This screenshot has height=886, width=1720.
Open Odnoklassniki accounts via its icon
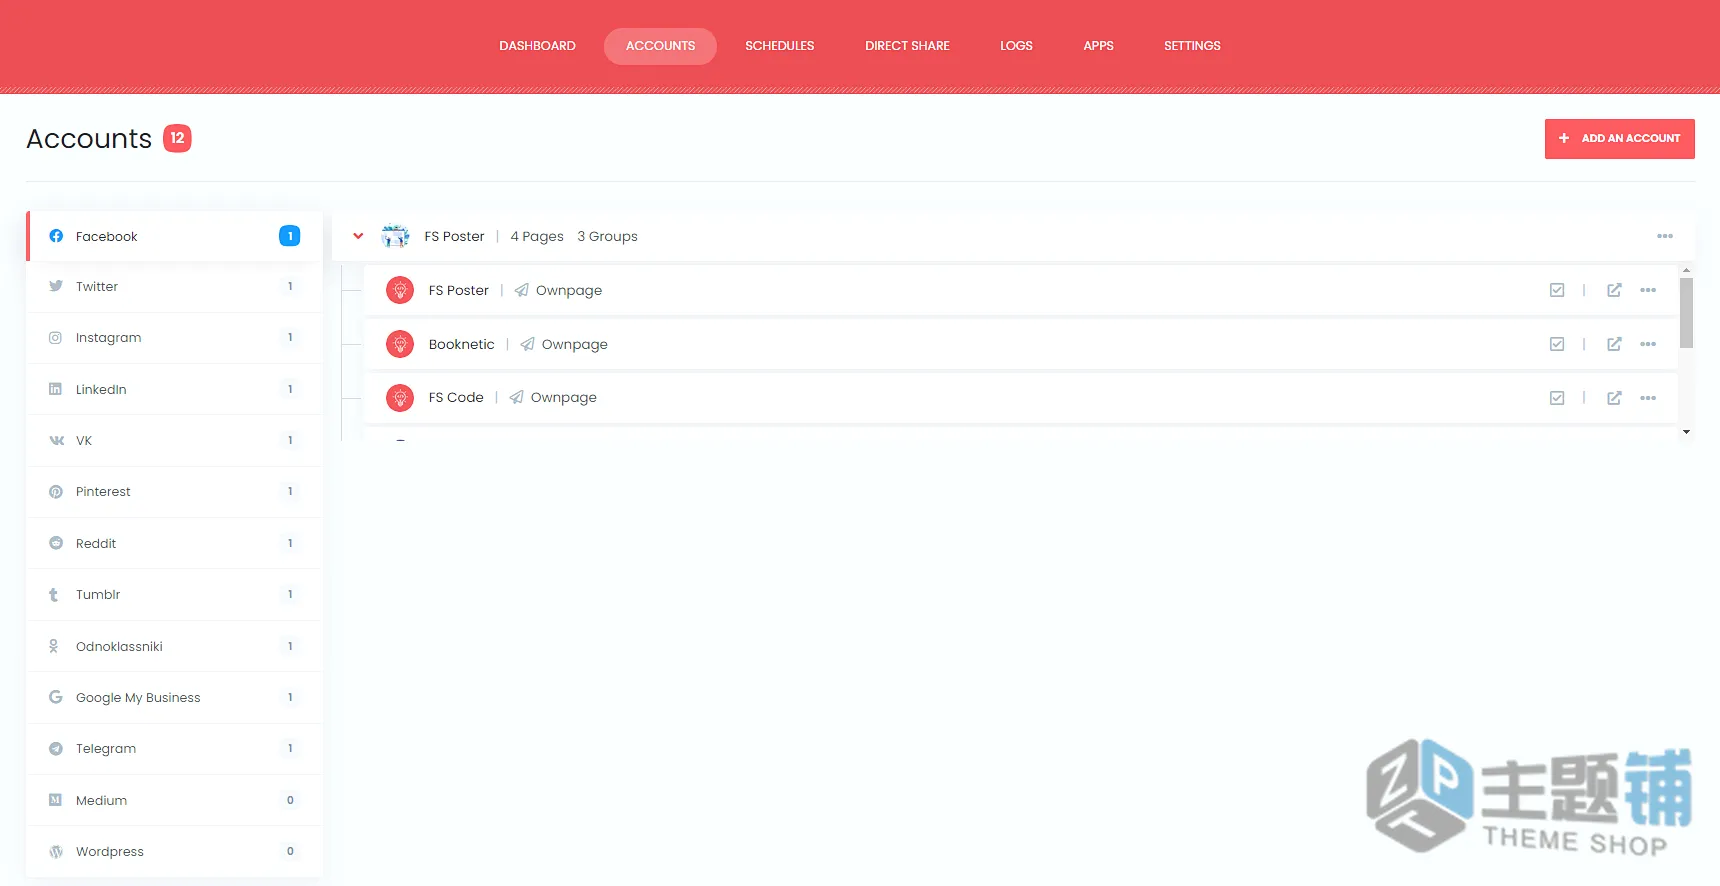point(54,646)
